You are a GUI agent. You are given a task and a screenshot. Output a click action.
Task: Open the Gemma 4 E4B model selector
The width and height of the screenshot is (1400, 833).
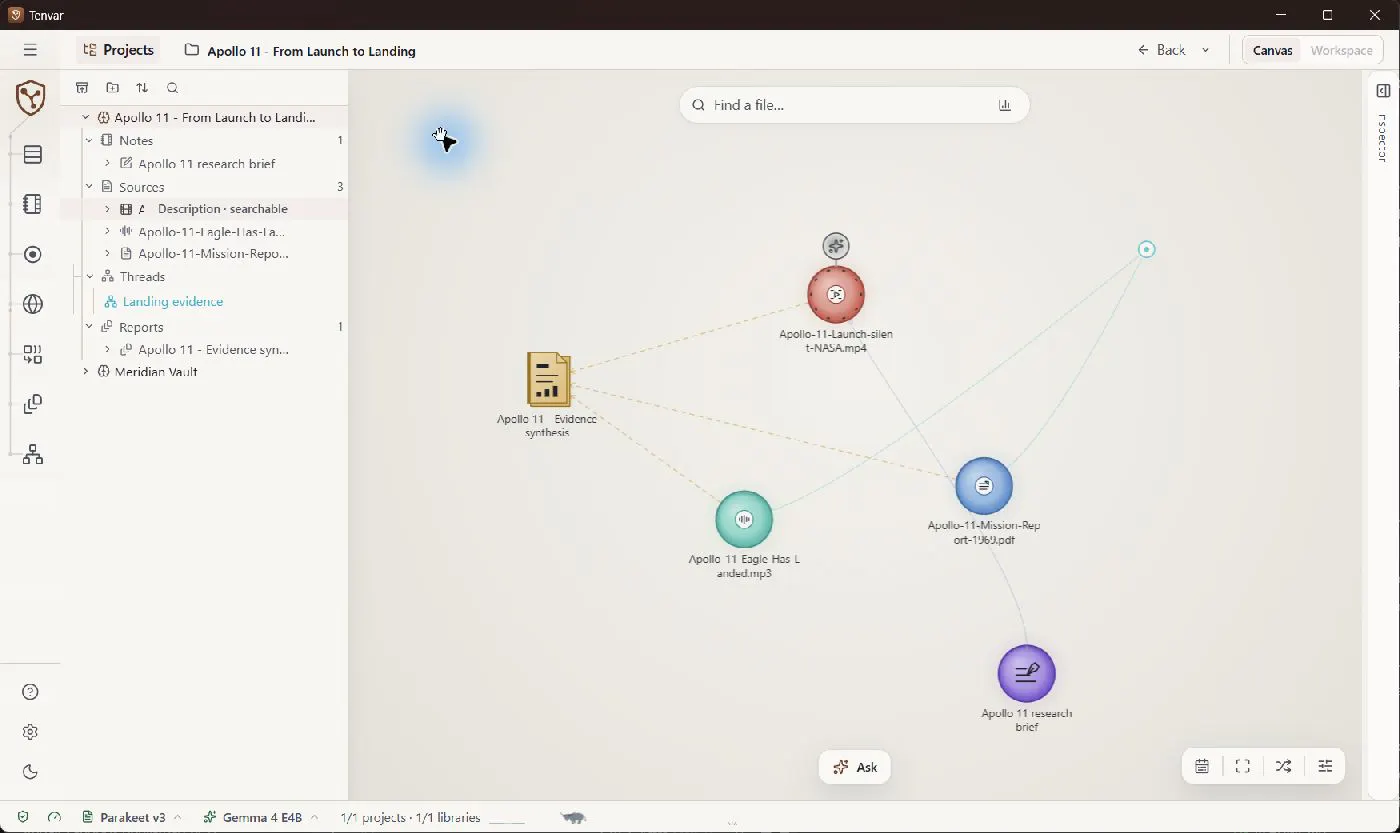point(260,817)
